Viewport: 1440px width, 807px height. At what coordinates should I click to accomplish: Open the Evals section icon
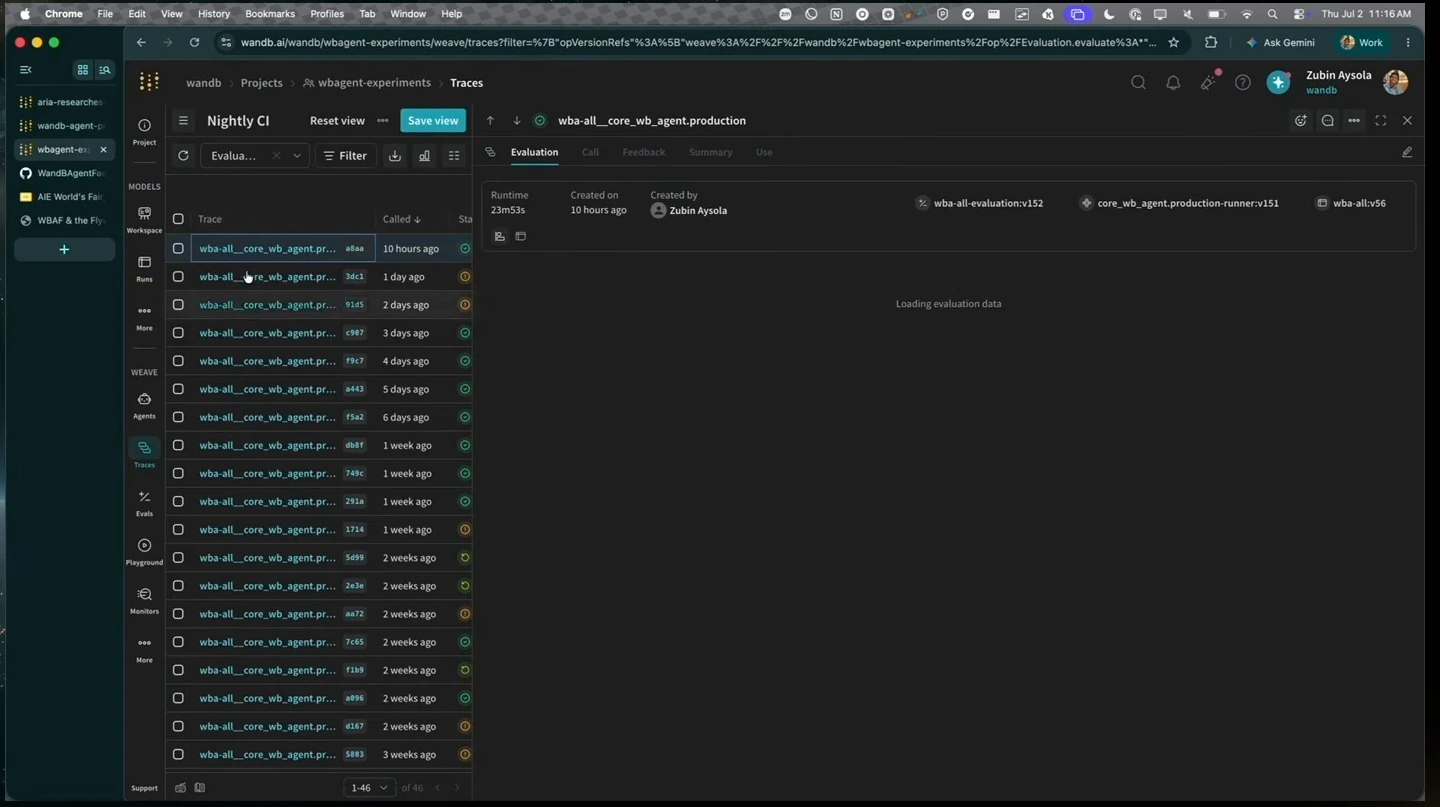coord(144,503)
